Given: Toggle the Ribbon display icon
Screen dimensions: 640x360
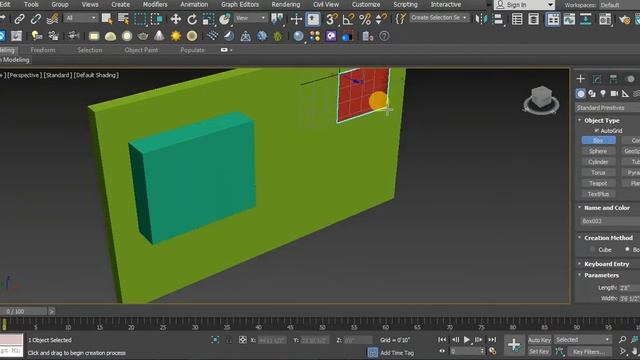Looking at the screenshot, I should pos(553,19).
